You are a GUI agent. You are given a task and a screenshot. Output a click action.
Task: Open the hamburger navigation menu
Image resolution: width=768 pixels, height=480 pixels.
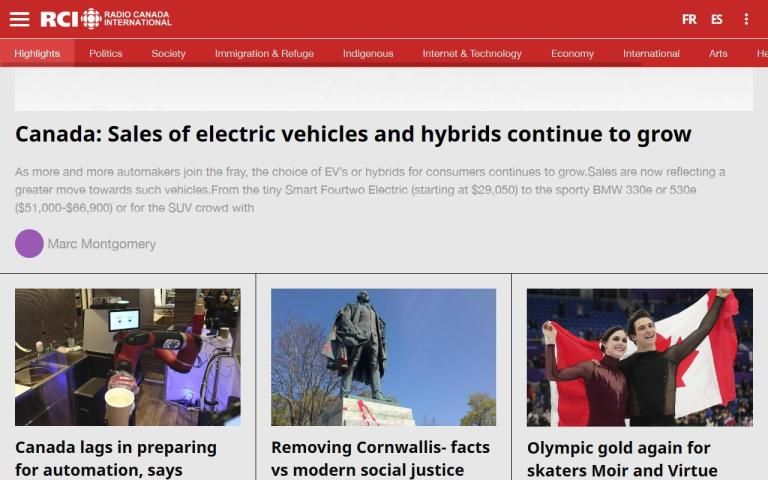19,19
